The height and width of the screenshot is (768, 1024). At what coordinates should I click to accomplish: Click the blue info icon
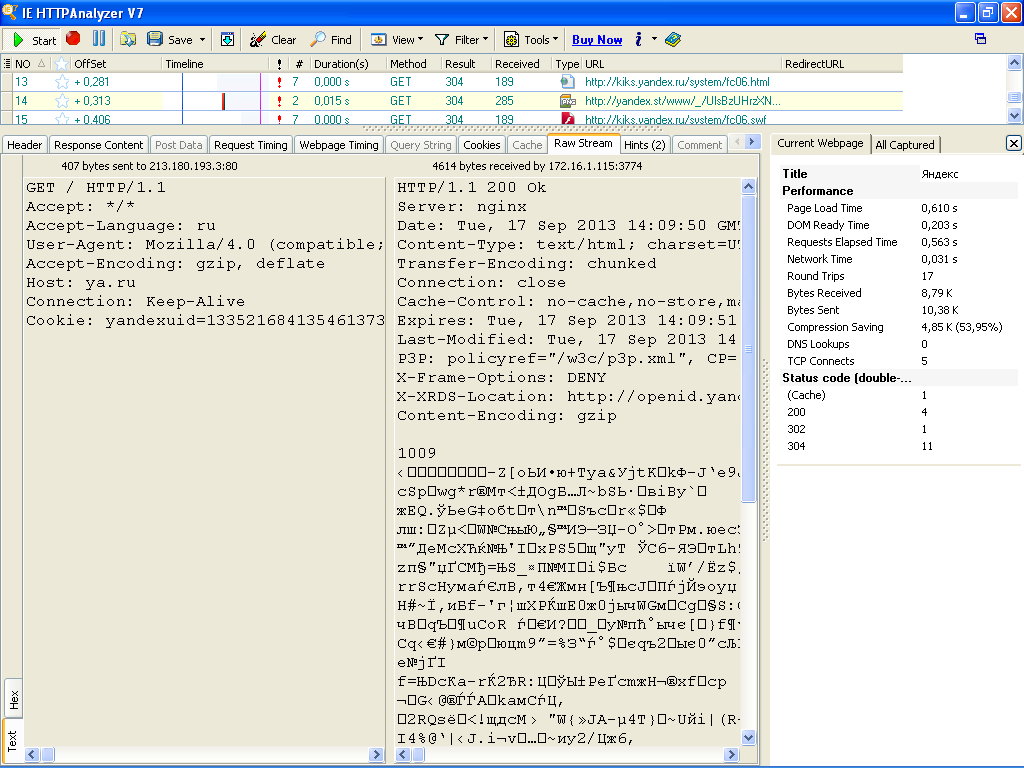point(639,40)
